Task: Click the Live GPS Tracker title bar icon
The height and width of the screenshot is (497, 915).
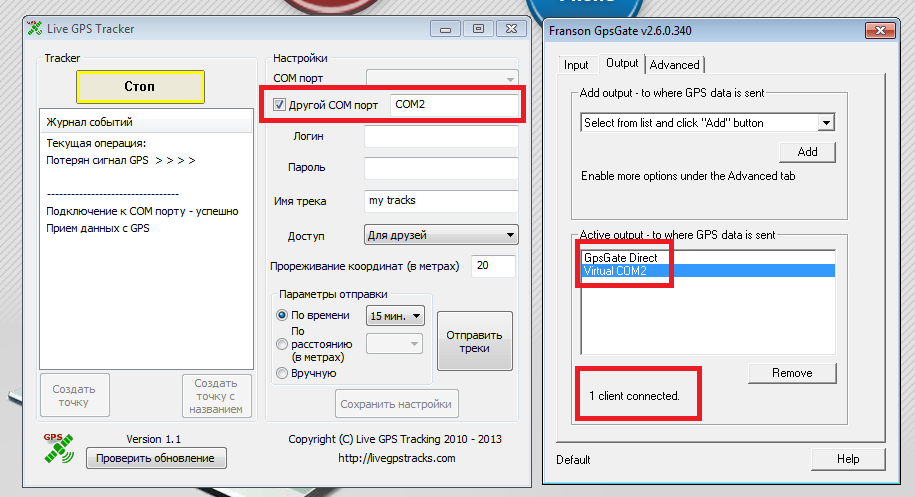Action: (x=34, y=29)
